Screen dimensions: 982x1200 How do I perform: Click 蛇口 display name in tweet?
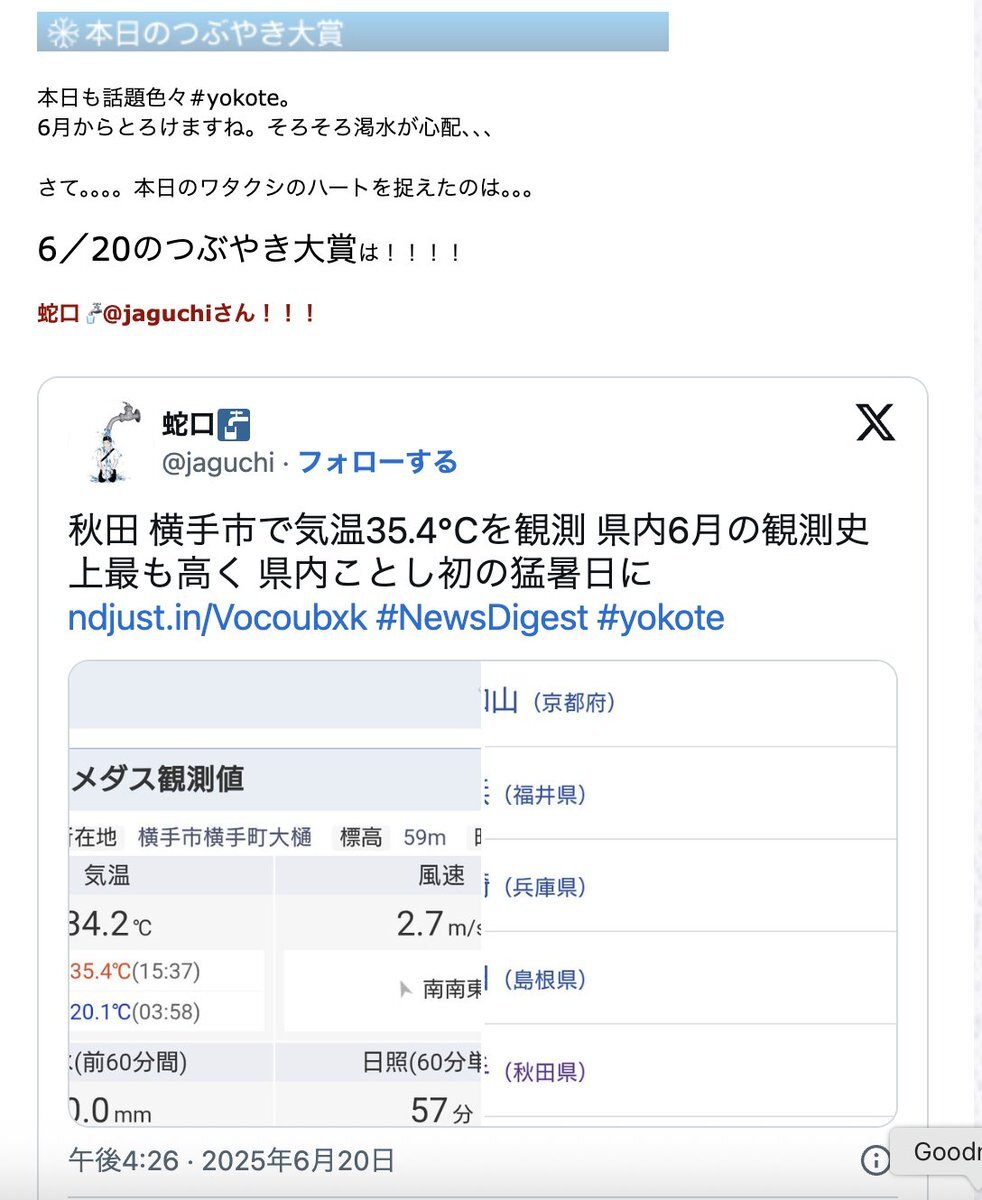pyautogui.click(x=188, y=425)
